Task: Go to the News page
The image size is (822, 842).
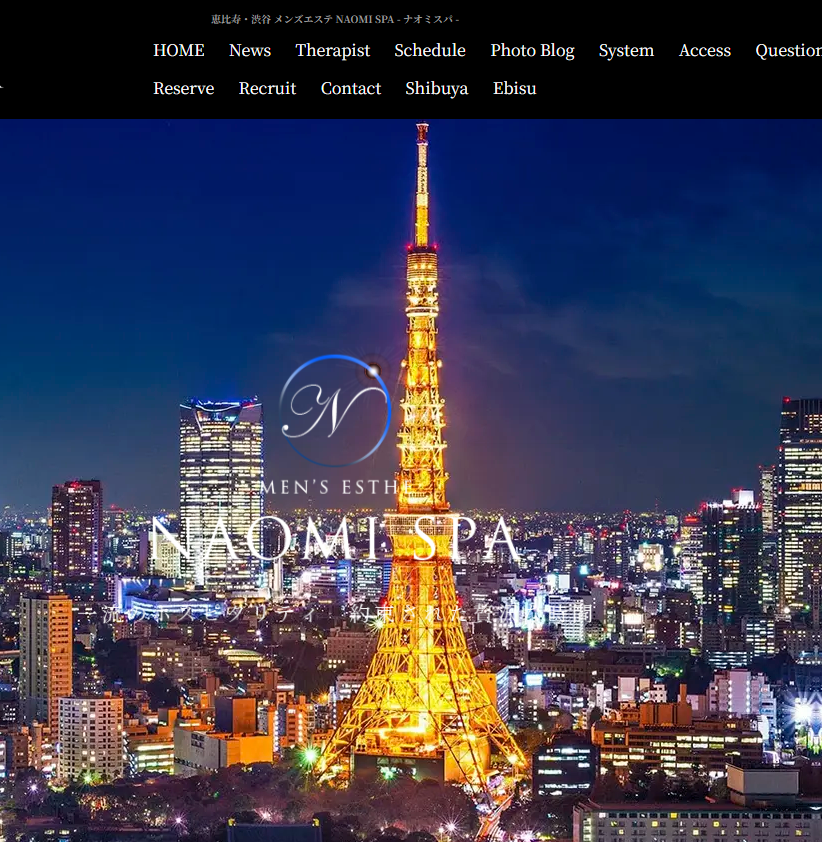Action: point(250,50)
